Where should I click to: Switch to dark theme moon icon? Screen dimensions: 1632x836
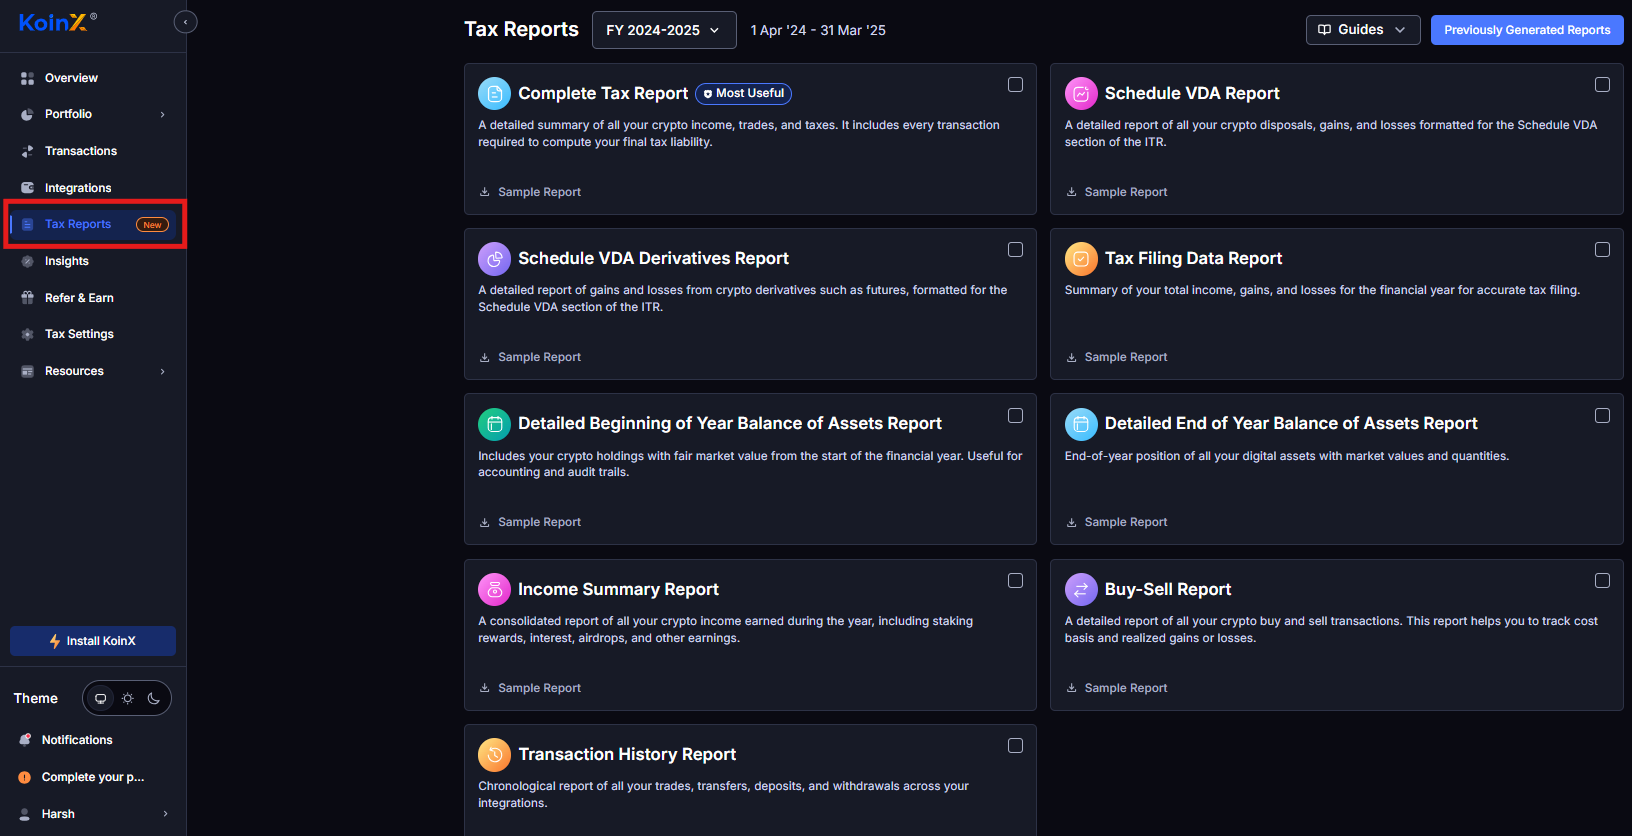(154, 698)
